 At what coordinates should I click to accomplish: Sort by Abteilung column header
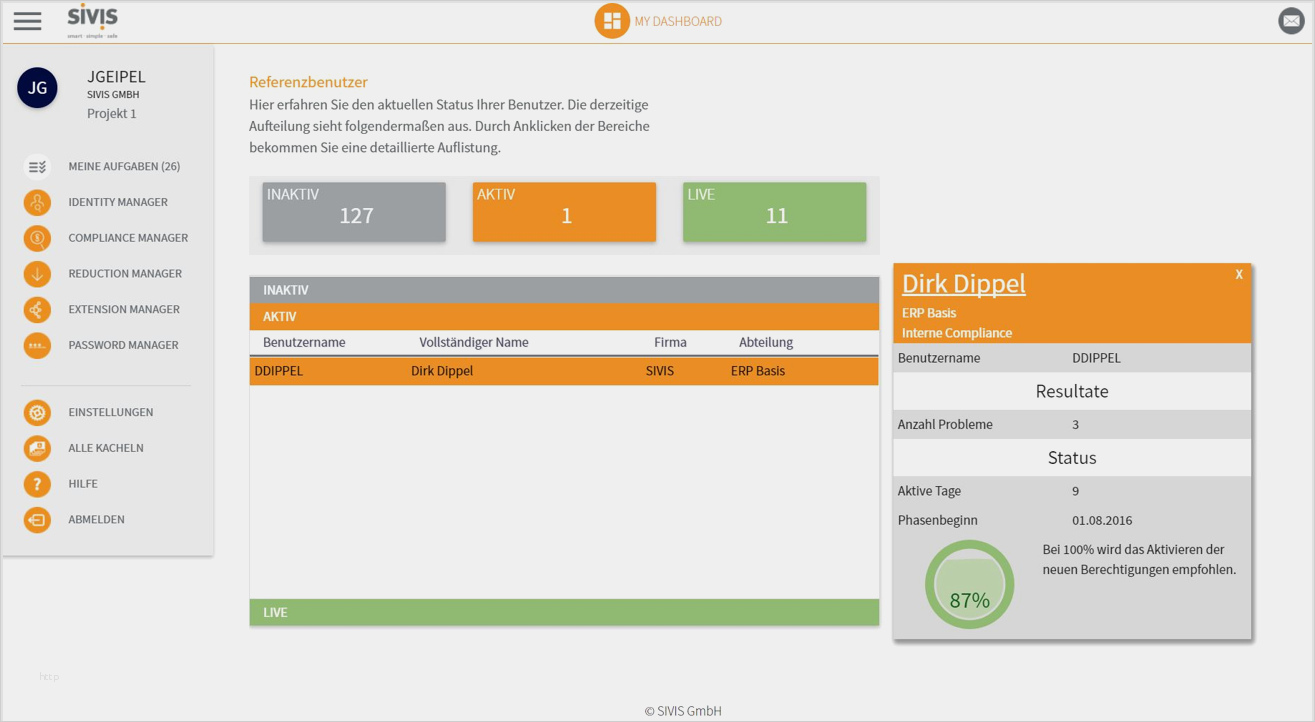coord(766,342)
